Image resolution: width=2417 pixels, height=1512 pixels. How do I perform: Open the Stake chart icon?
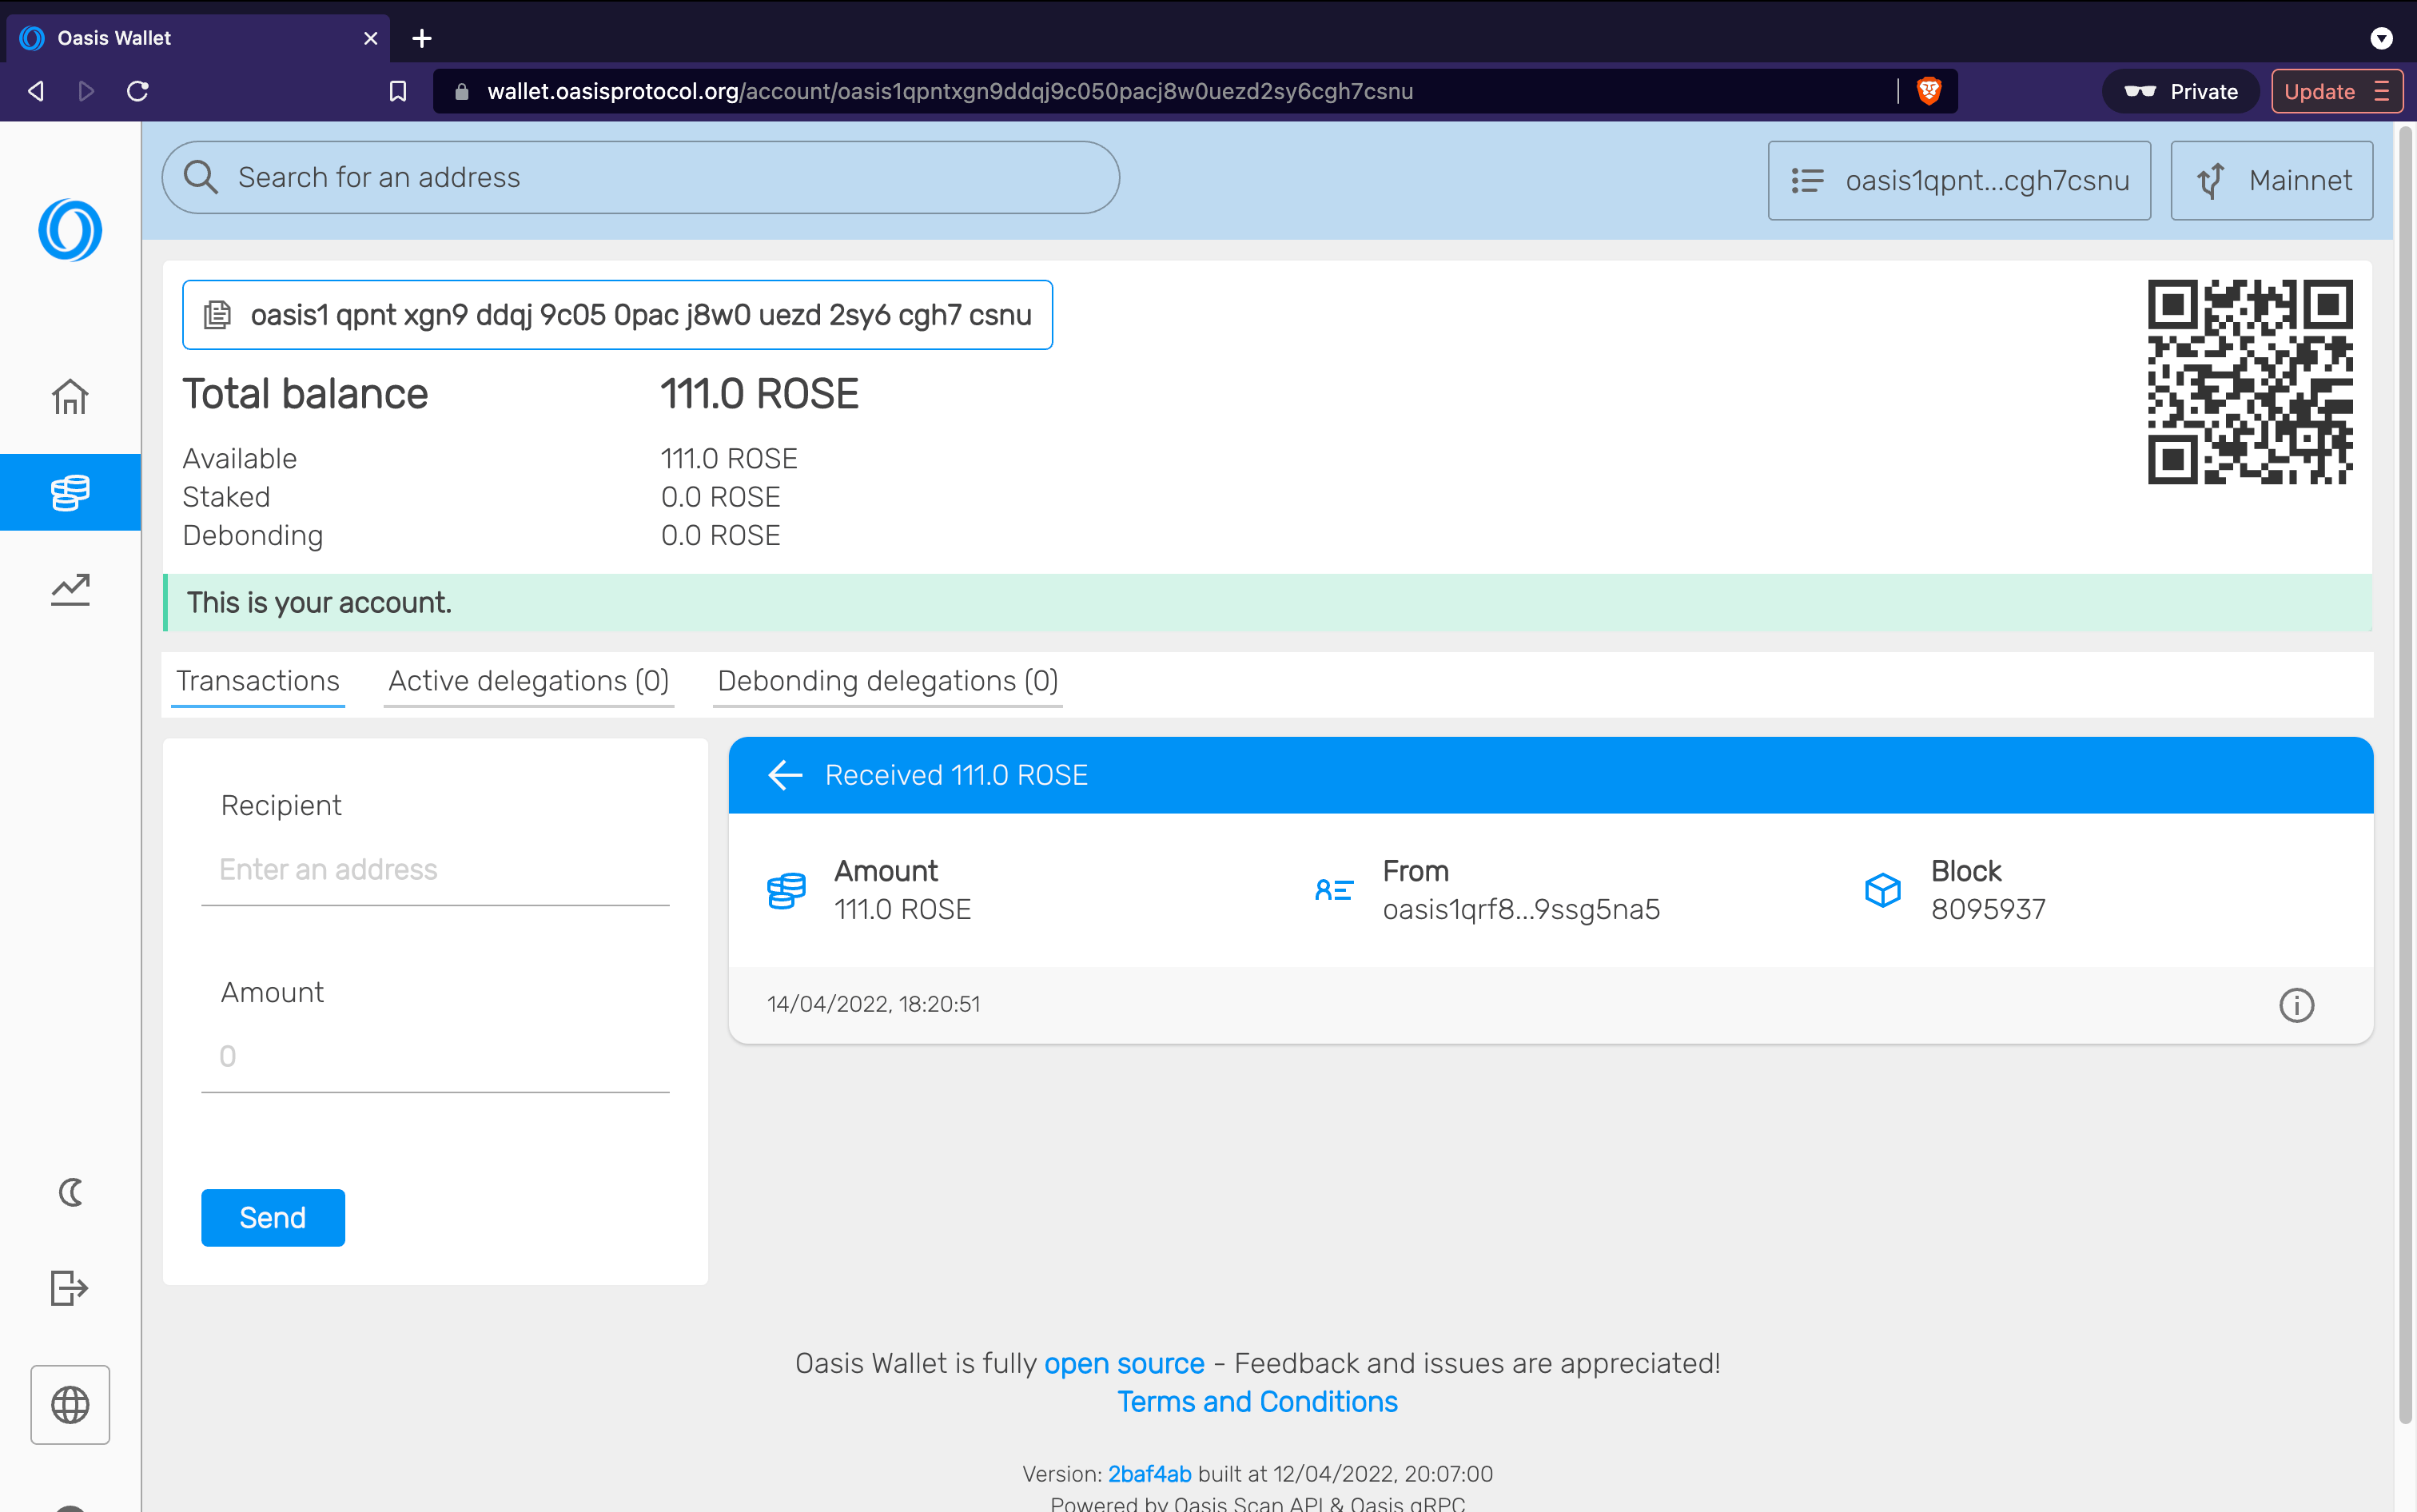[x=70, y=589]
